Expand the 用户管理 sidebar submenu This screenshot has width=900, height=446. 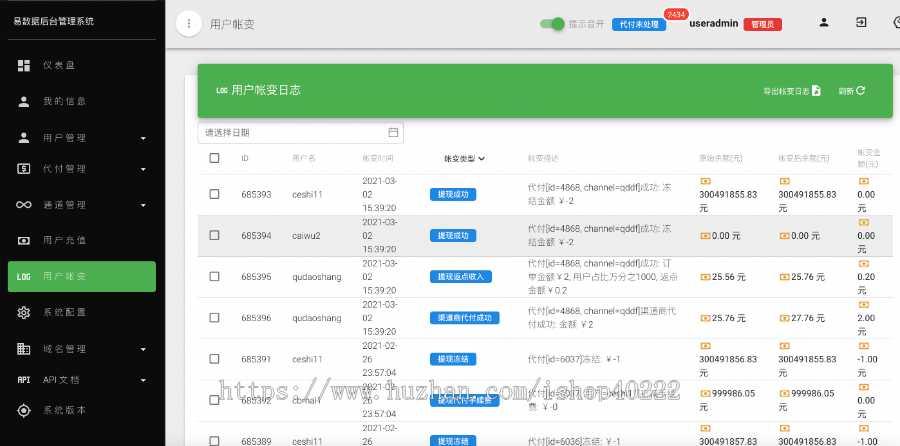point(142,138)
